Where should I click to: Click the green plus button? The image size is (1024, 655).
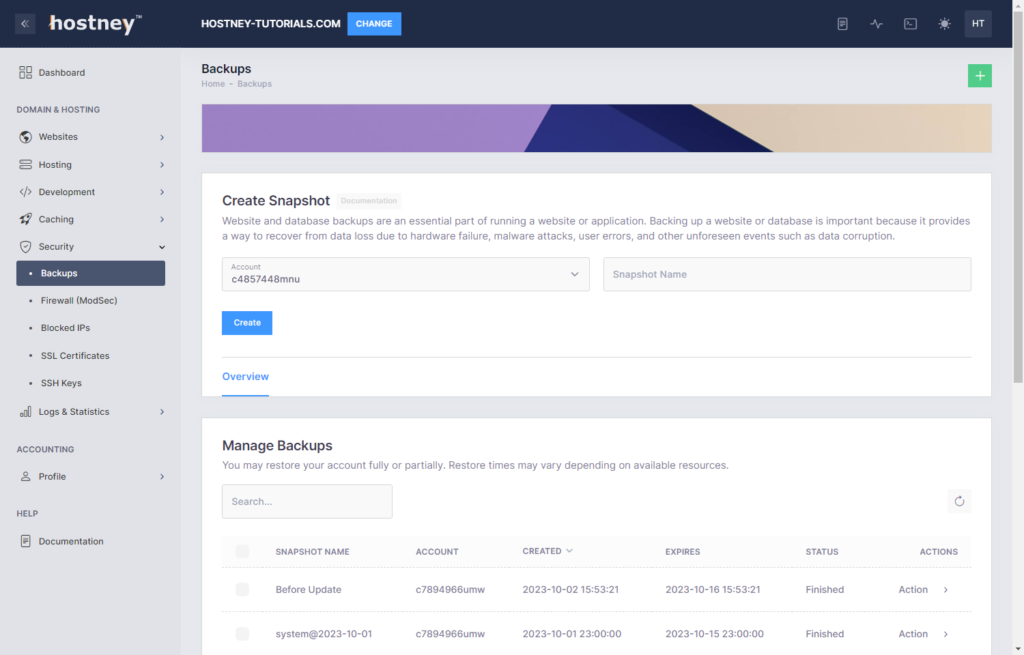[x=979, y=76]
